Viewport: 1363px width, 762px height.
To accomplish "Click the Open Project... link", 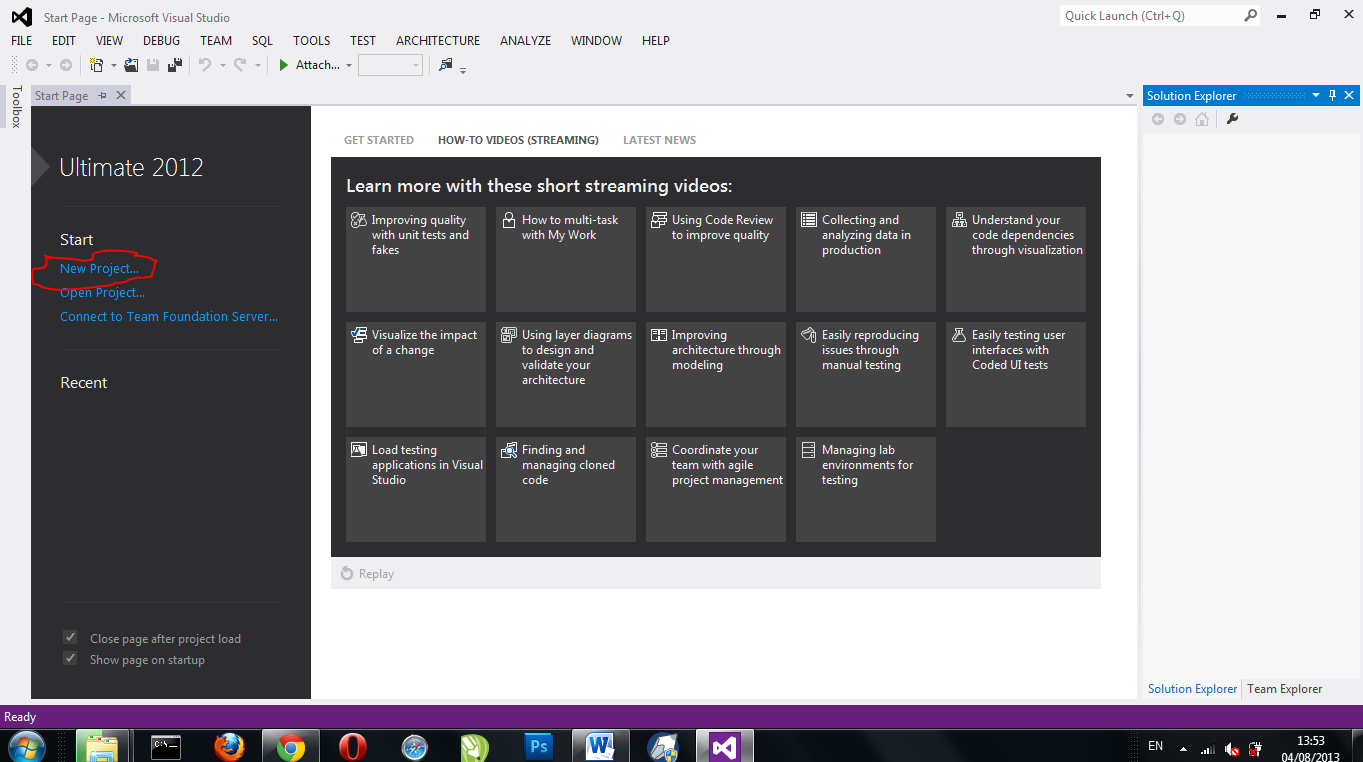I will coord(102,292).
